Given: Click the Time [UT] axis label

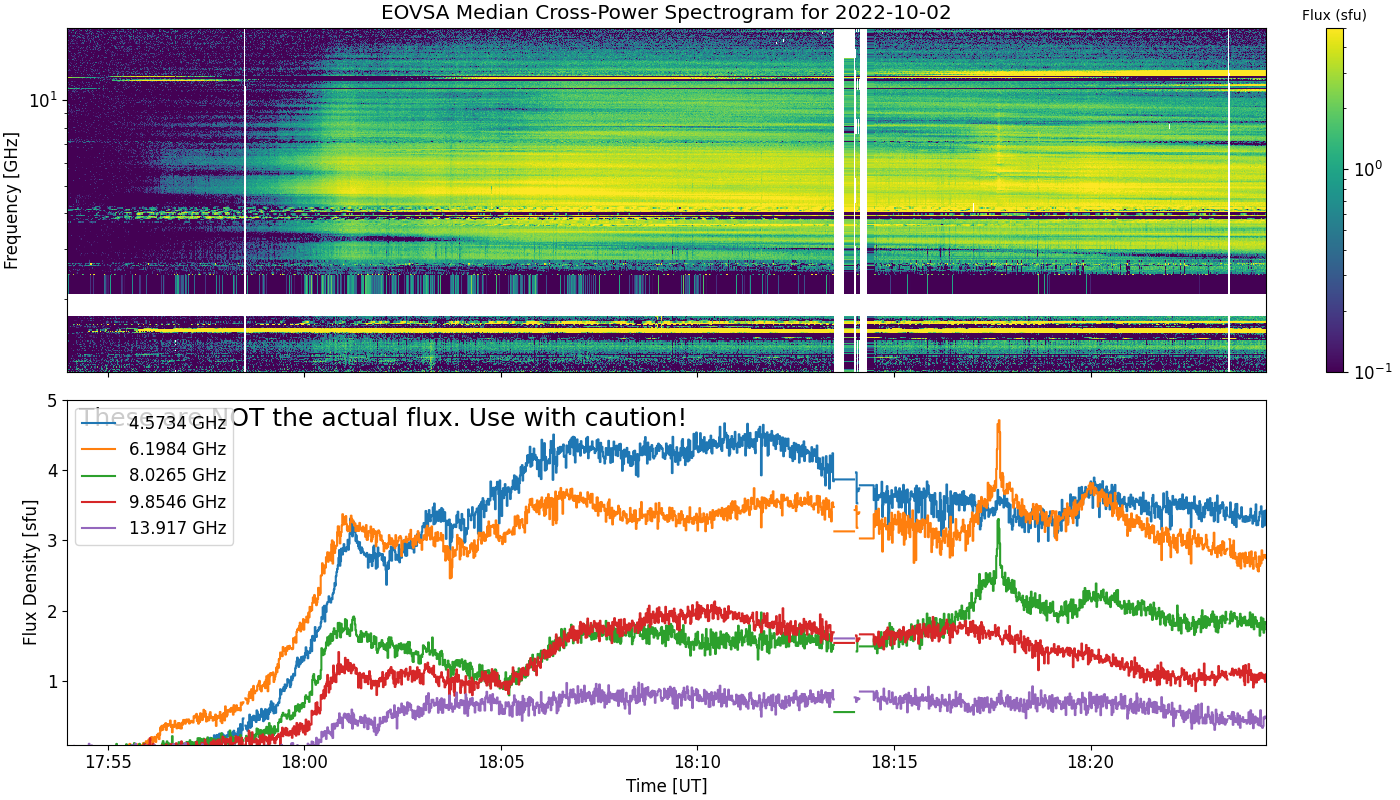Looking at the screenshot, I should coord(666,786).
